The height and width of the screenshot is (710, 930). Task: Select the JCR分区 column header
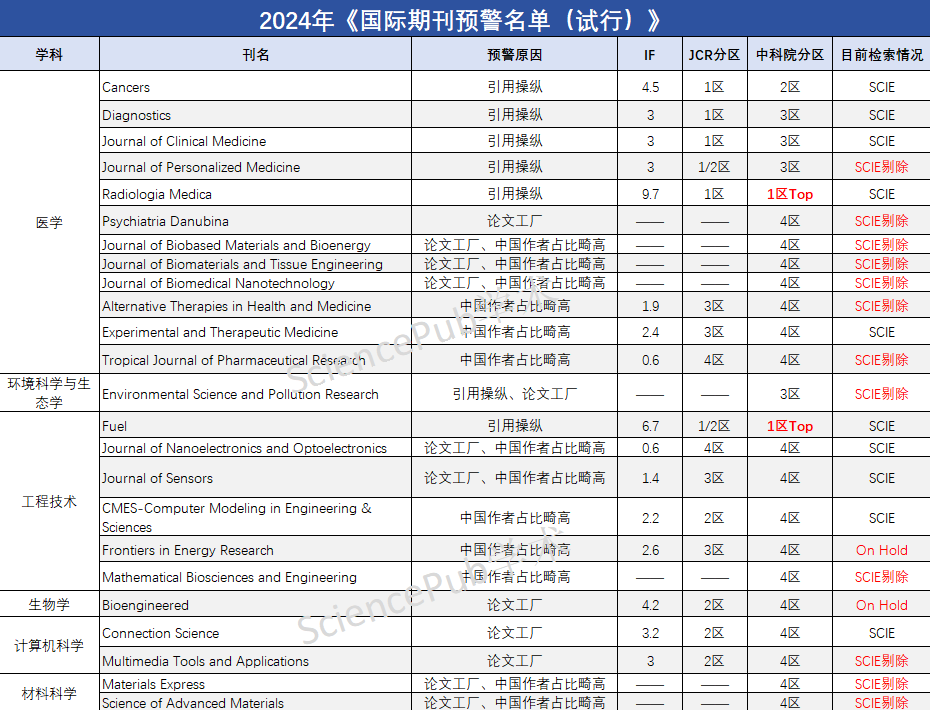[714, 55]
